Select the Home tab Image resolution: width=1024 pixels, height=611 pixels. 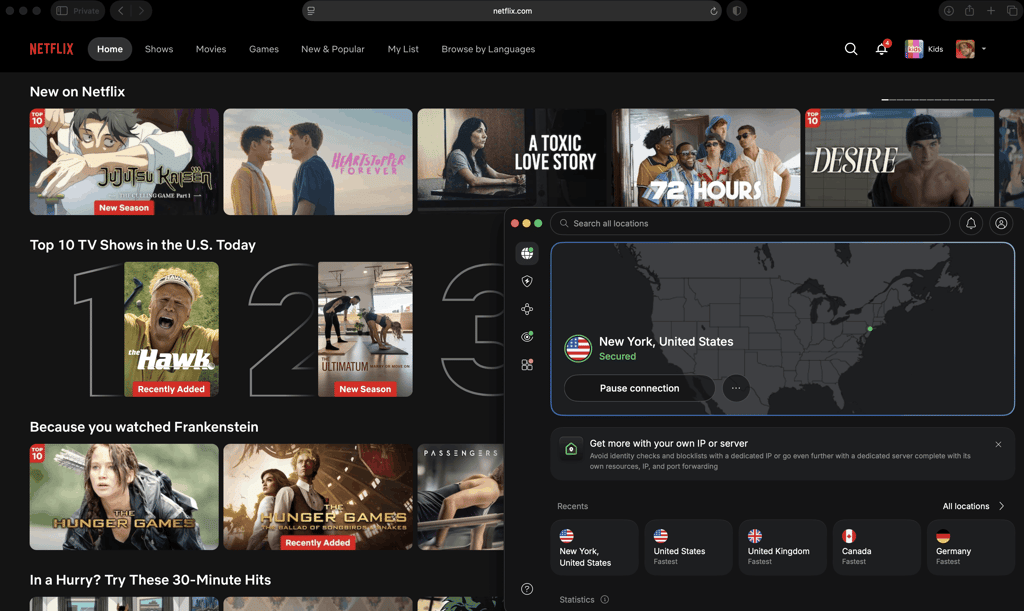pyautogui.click(x=110, y=49)
